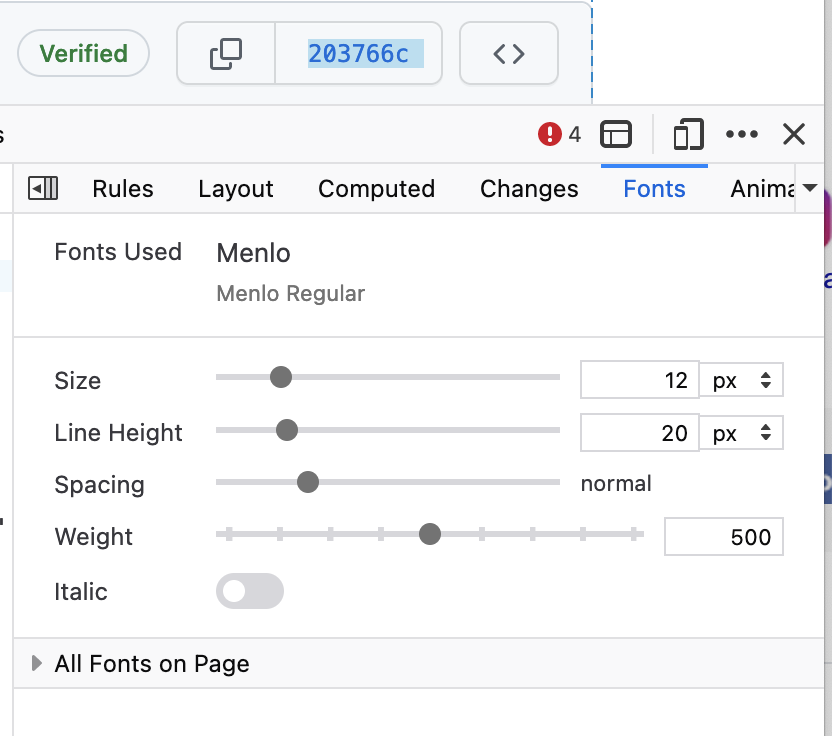Click the Menlo Regular font label
The width and height of the screenshot is (832, 736).
291,293
